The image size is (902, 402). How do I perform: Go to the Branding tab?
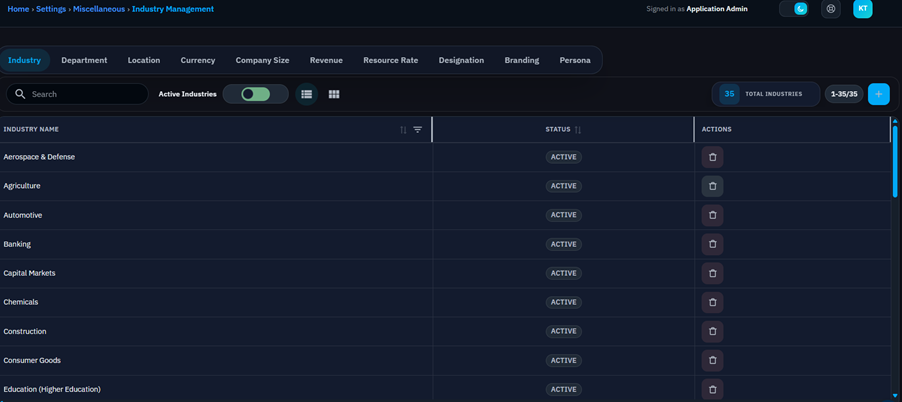(522, 60)
